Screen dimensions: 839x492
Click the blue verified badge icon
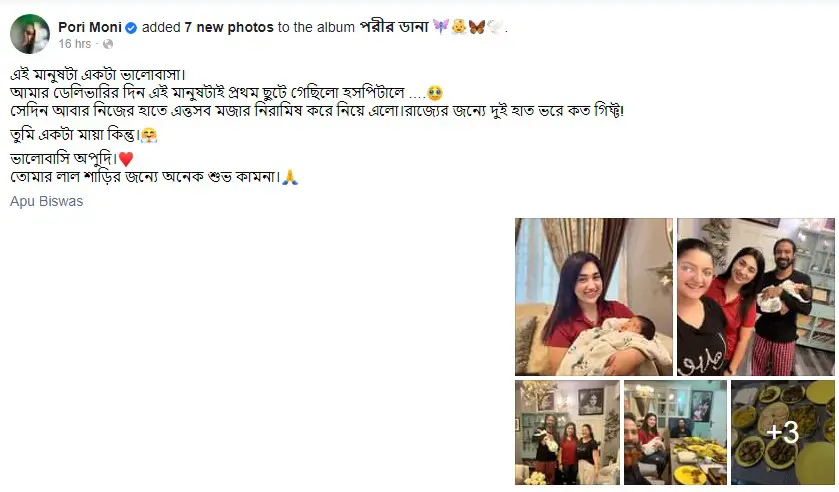point(131,28)
